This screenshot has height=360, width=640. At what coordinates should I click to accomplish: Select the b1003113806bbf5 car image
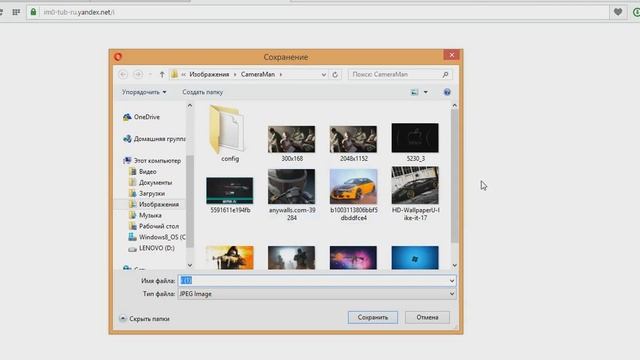pyautogui.click(x=353, y=187)
